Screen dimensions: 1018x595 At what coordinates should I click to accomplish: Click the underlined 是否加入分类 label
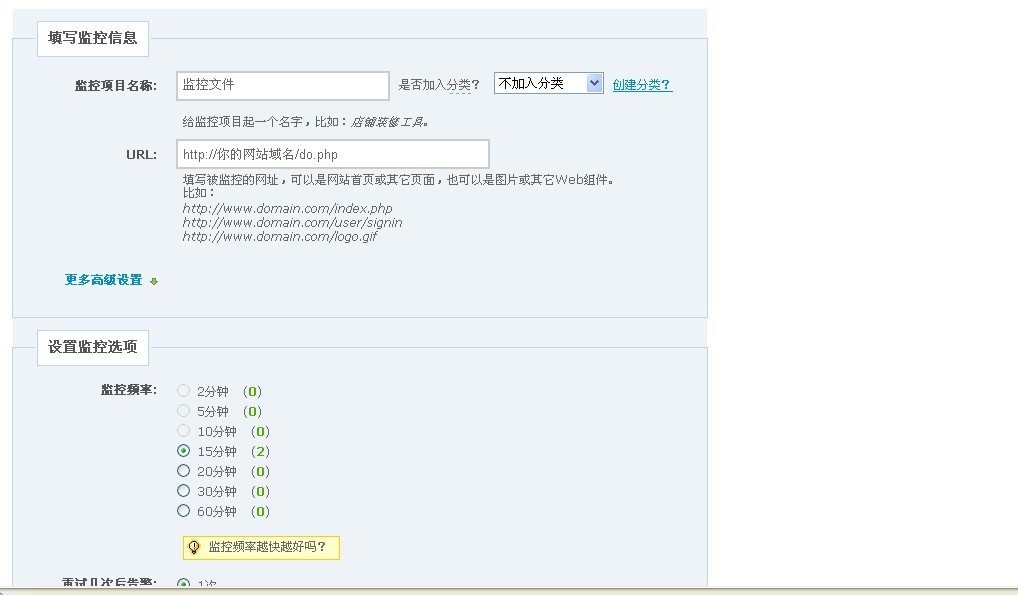click(x=435, y=85)
